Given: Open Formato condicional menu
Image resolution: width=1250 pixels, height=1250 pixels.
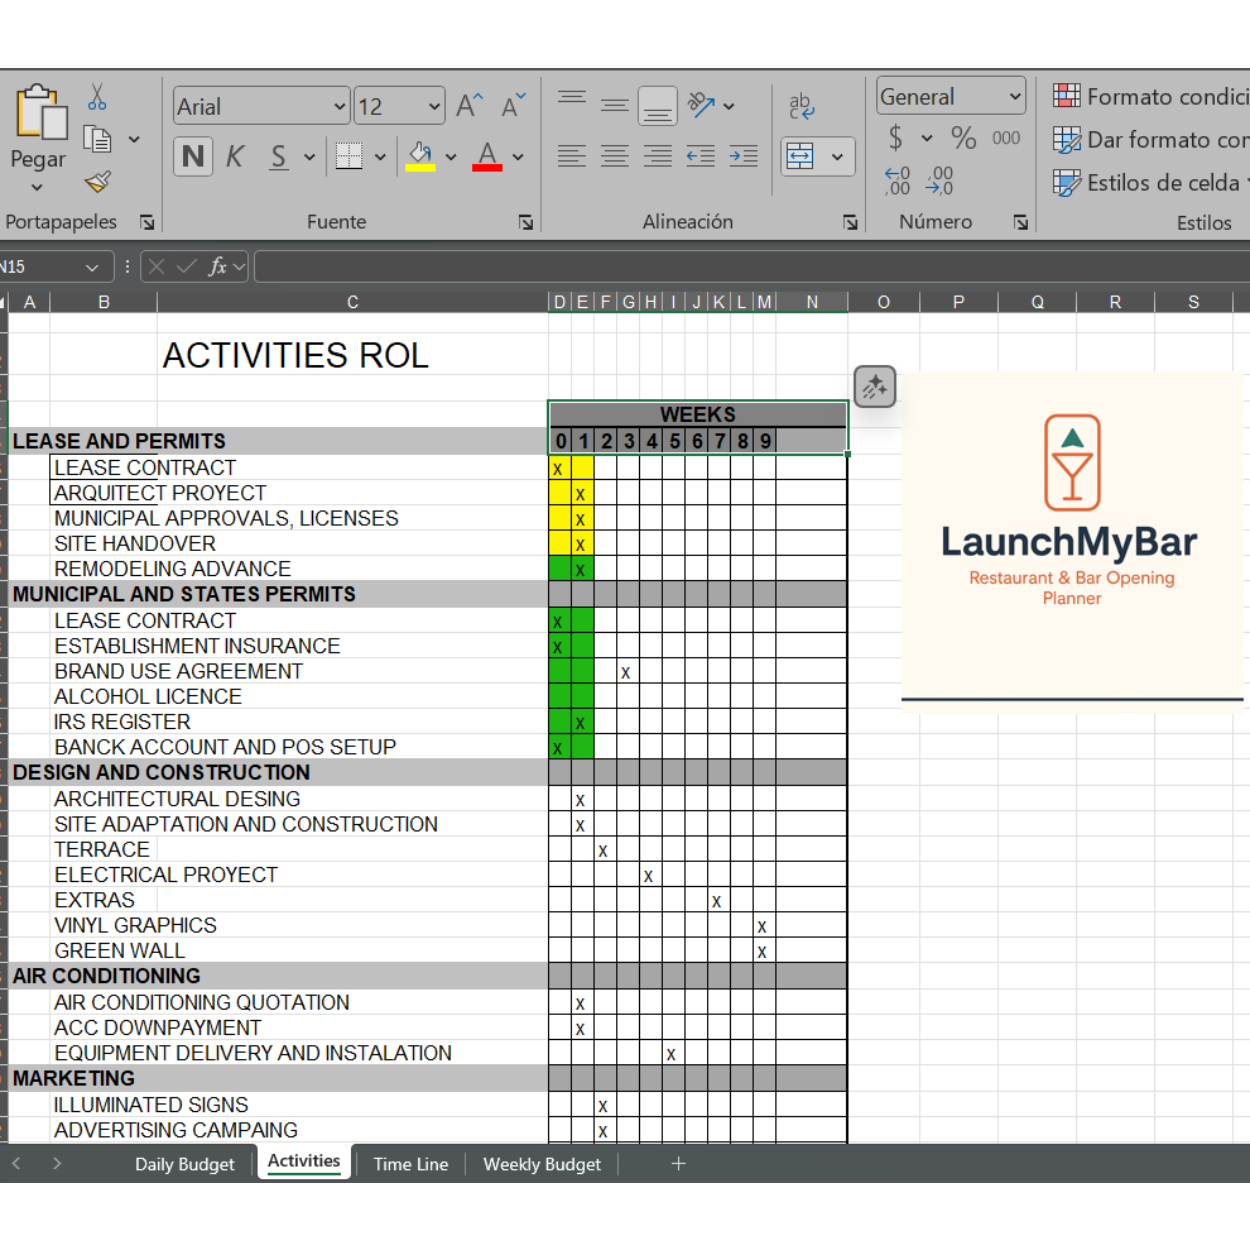Looking at the screenshot, I should (x=1150, y=97).
